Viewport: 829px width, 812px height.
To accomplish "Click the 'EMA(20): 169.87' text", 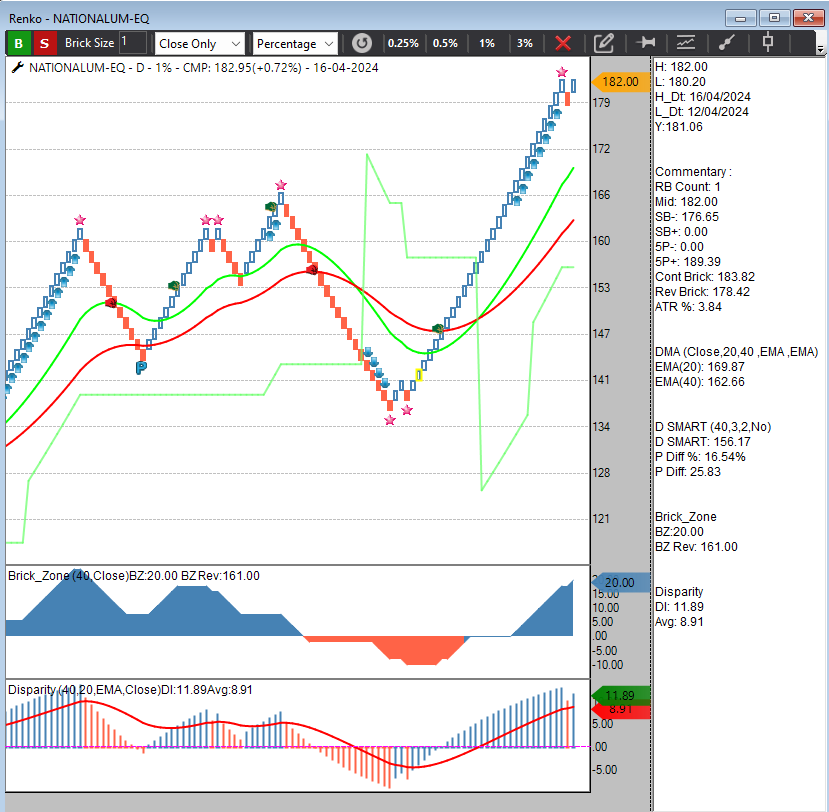I will pos(699,367).
